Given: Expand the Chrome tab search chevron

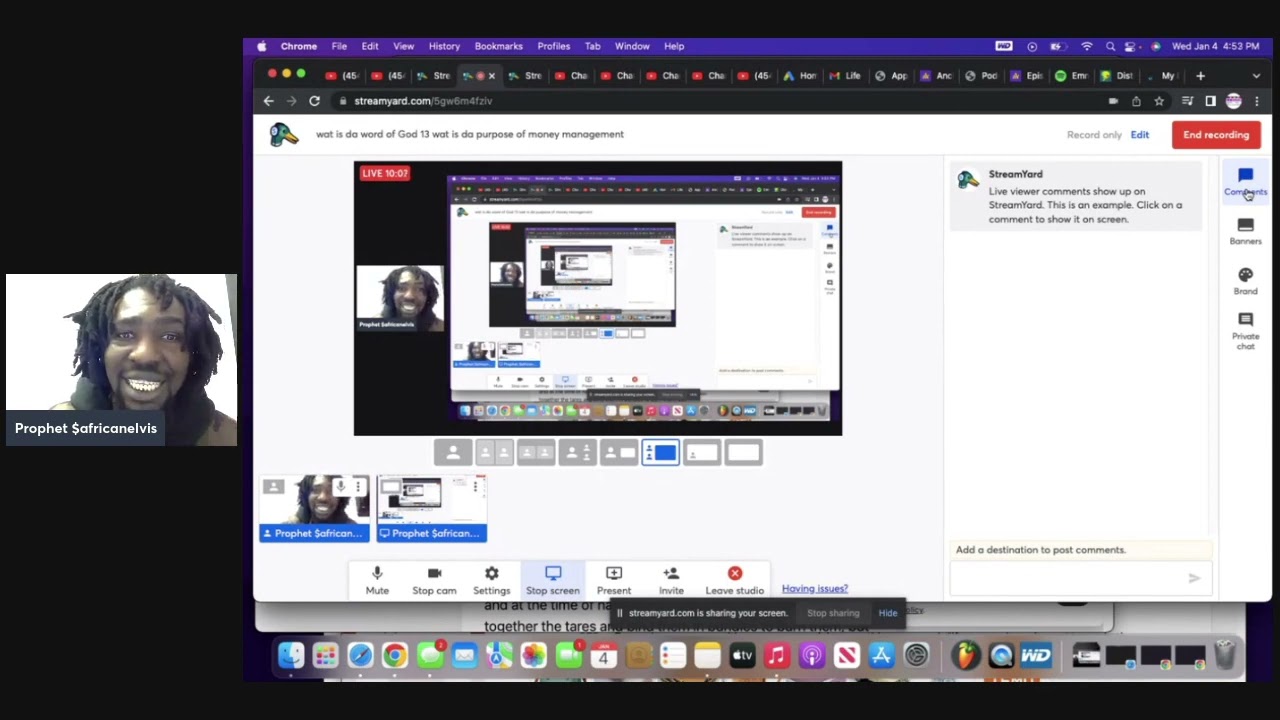Looking at the screenshot, I should pyautogui.click(x=1256, y=76).
